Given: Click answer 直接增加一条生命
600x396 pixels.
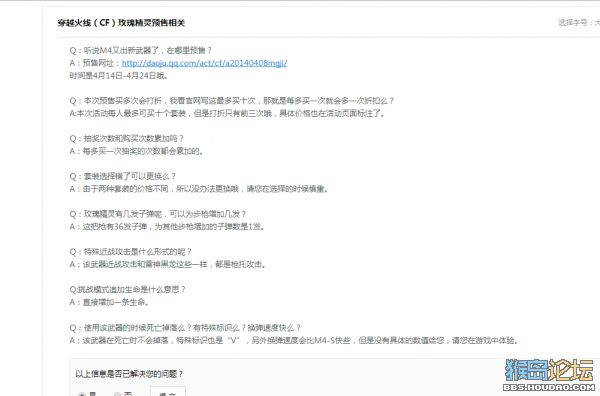Looking at the screenshot, I should pyautogui.click(x=109, y=302).
